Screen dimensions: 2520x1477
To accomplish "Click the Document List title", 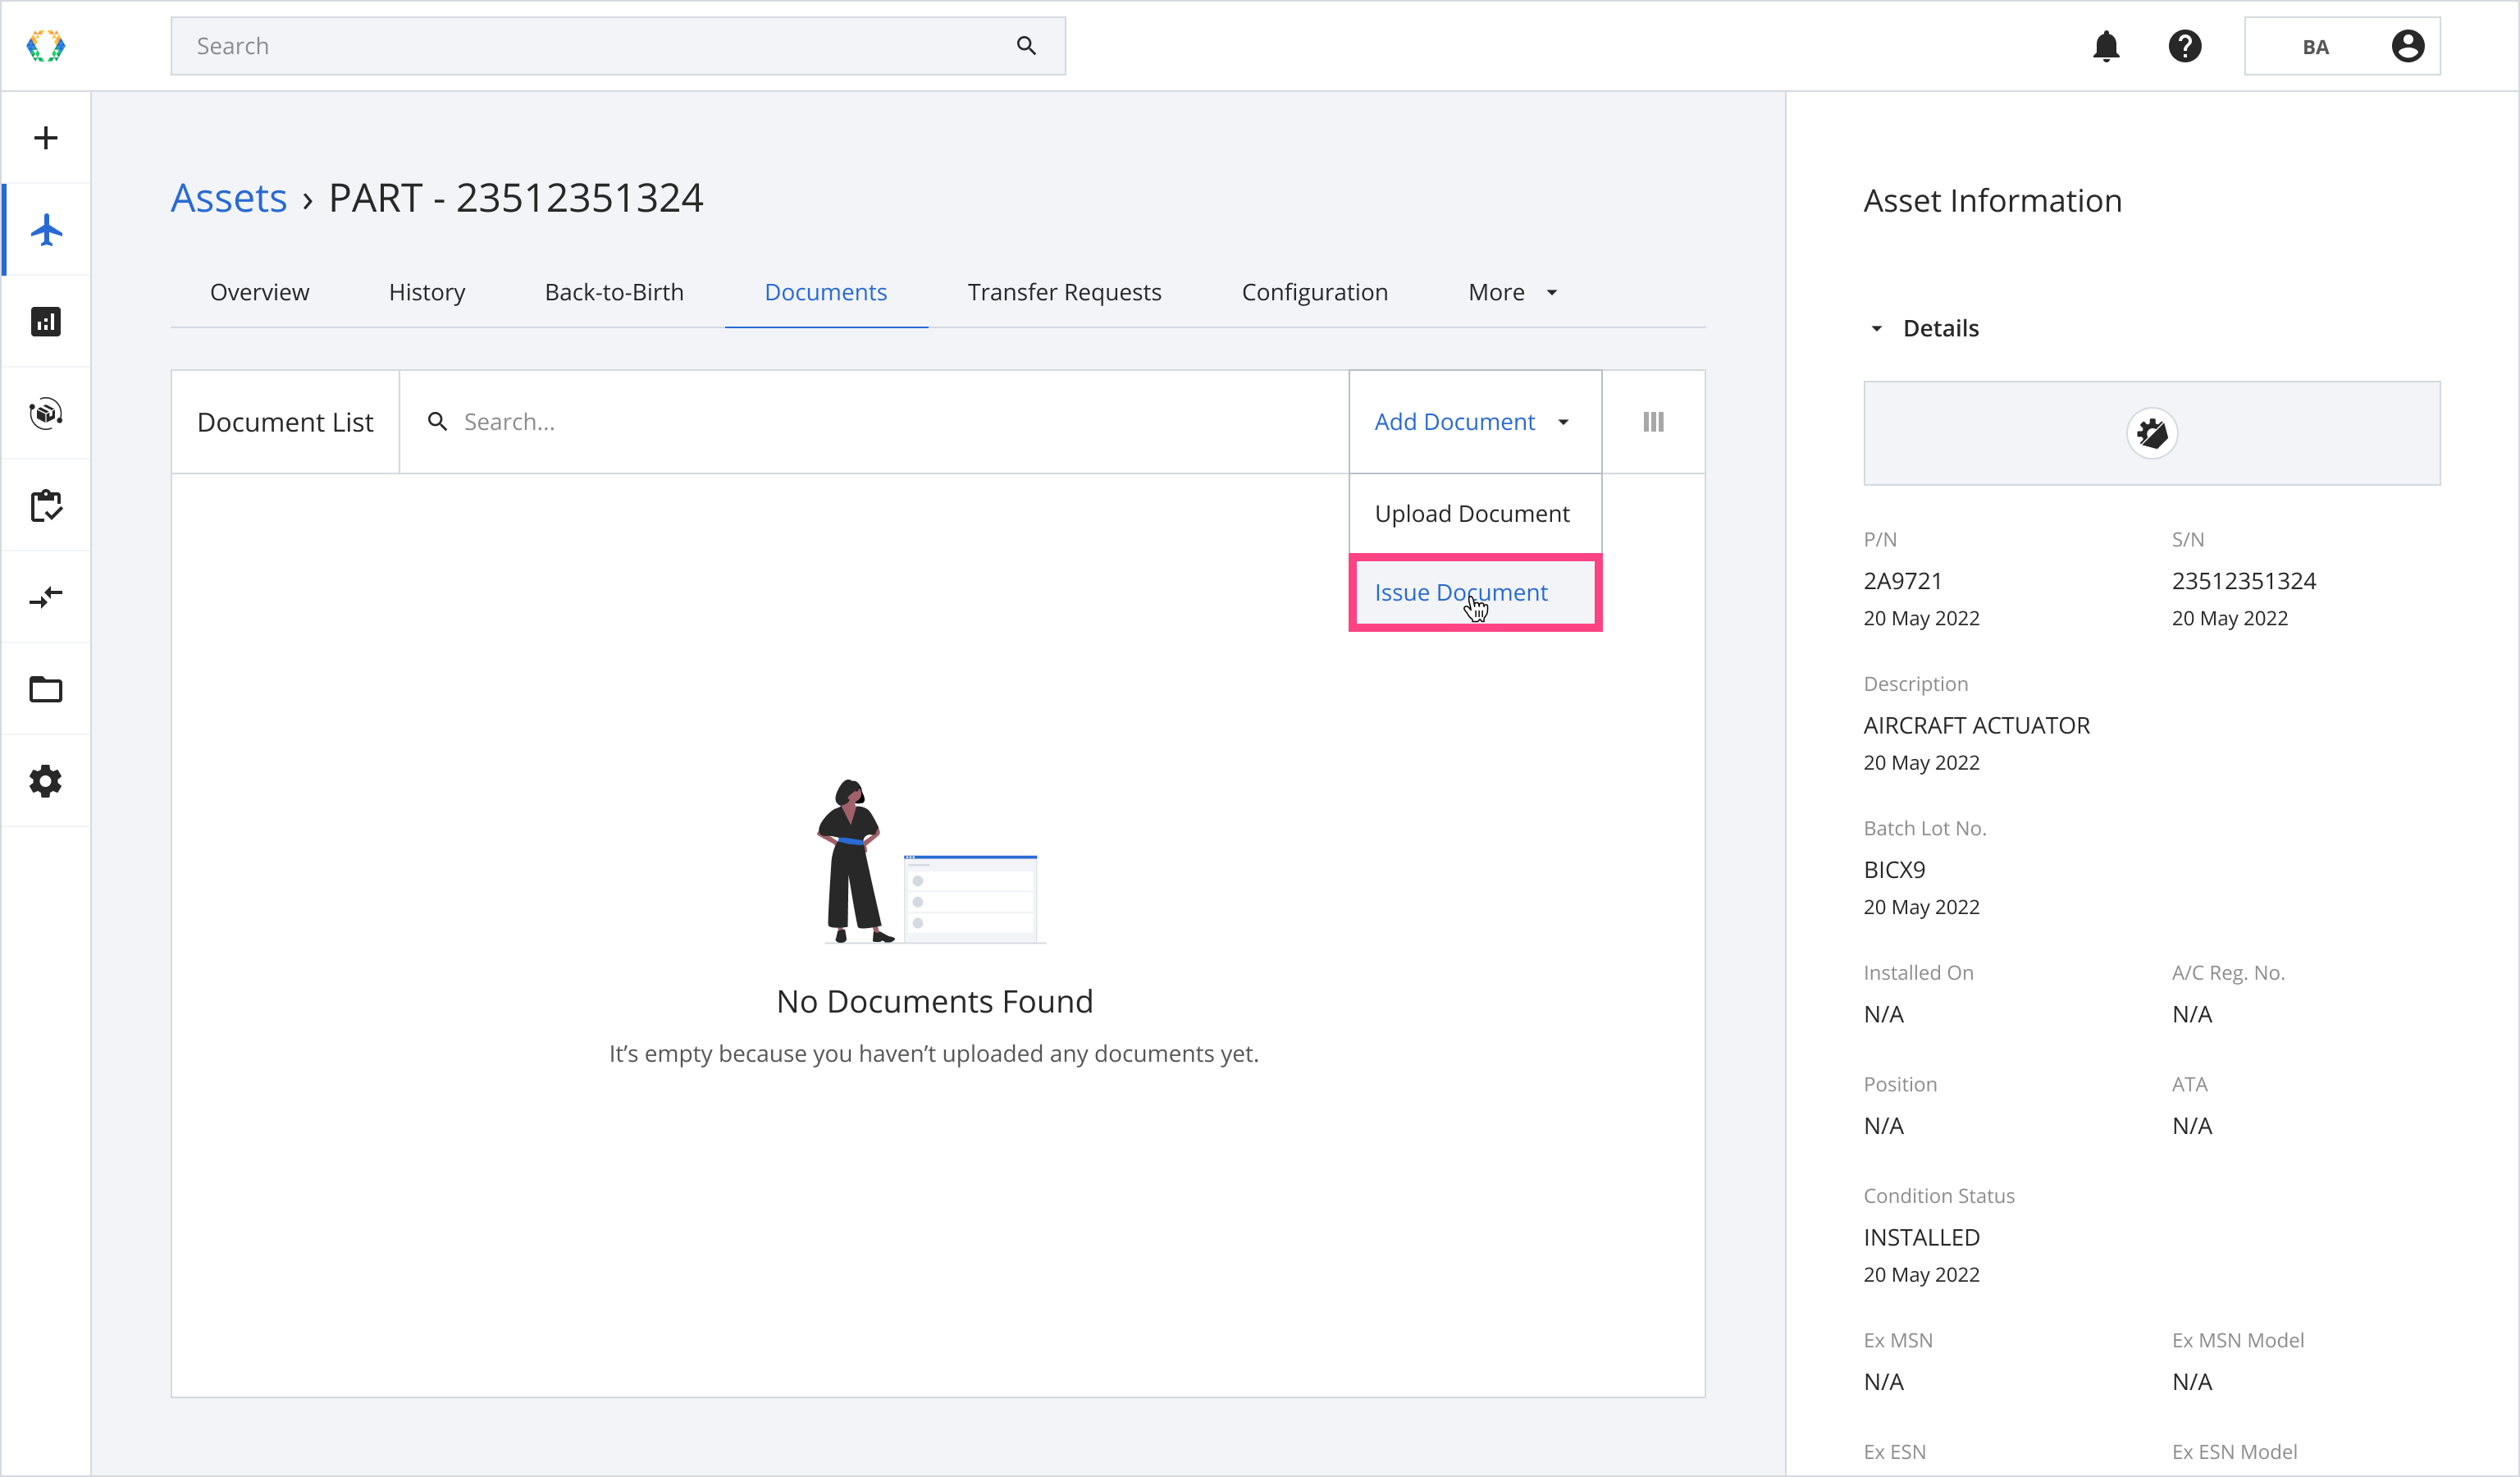I will tap(285, 422).
